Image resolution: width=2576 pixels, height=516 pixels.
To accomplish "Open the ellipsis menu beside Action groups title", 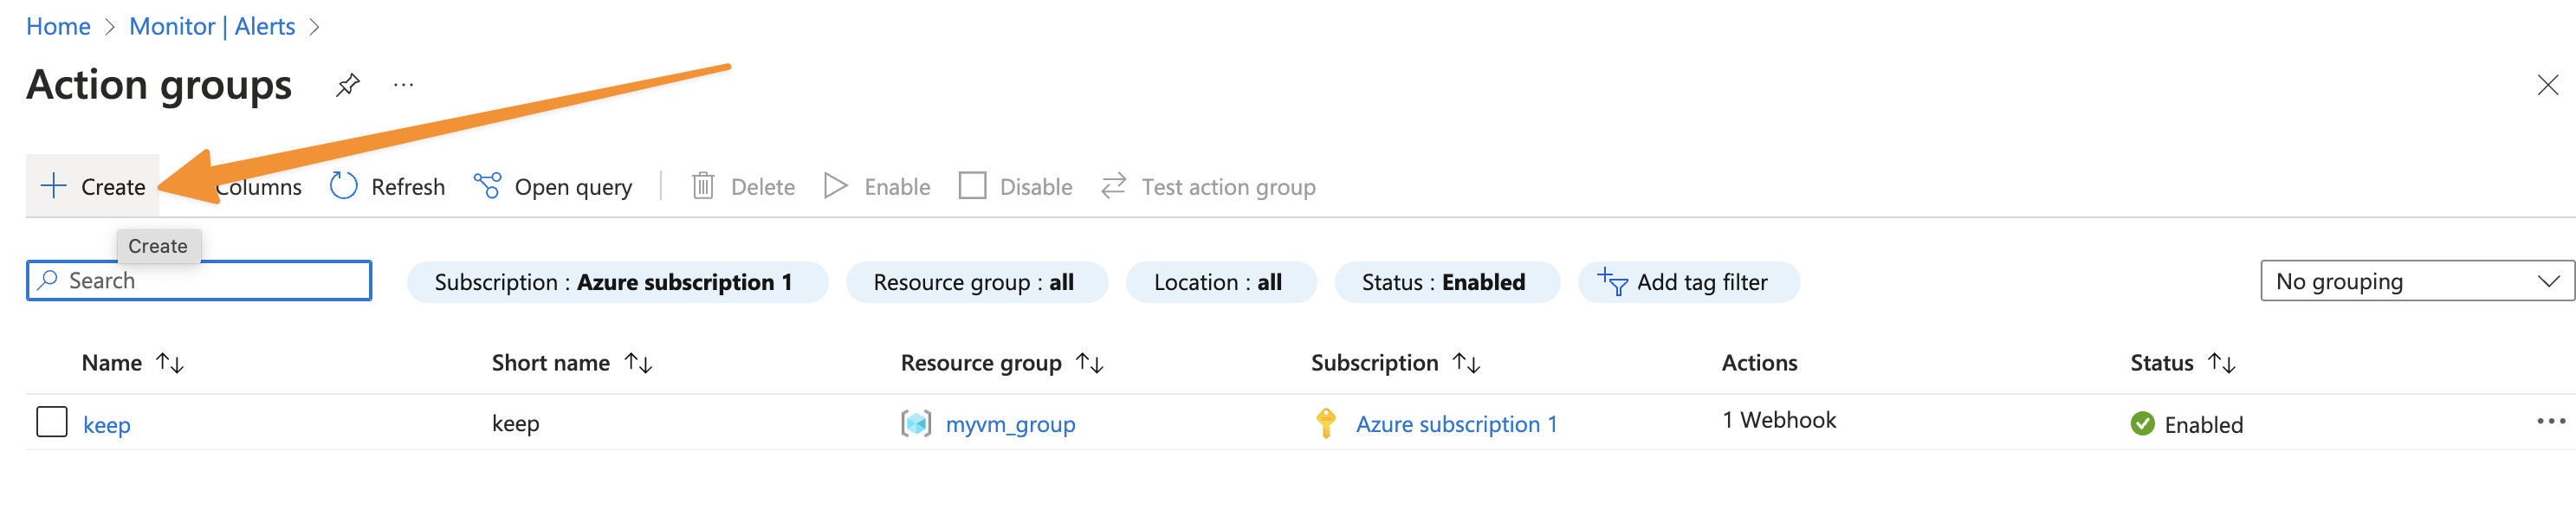I will (403, 85).
